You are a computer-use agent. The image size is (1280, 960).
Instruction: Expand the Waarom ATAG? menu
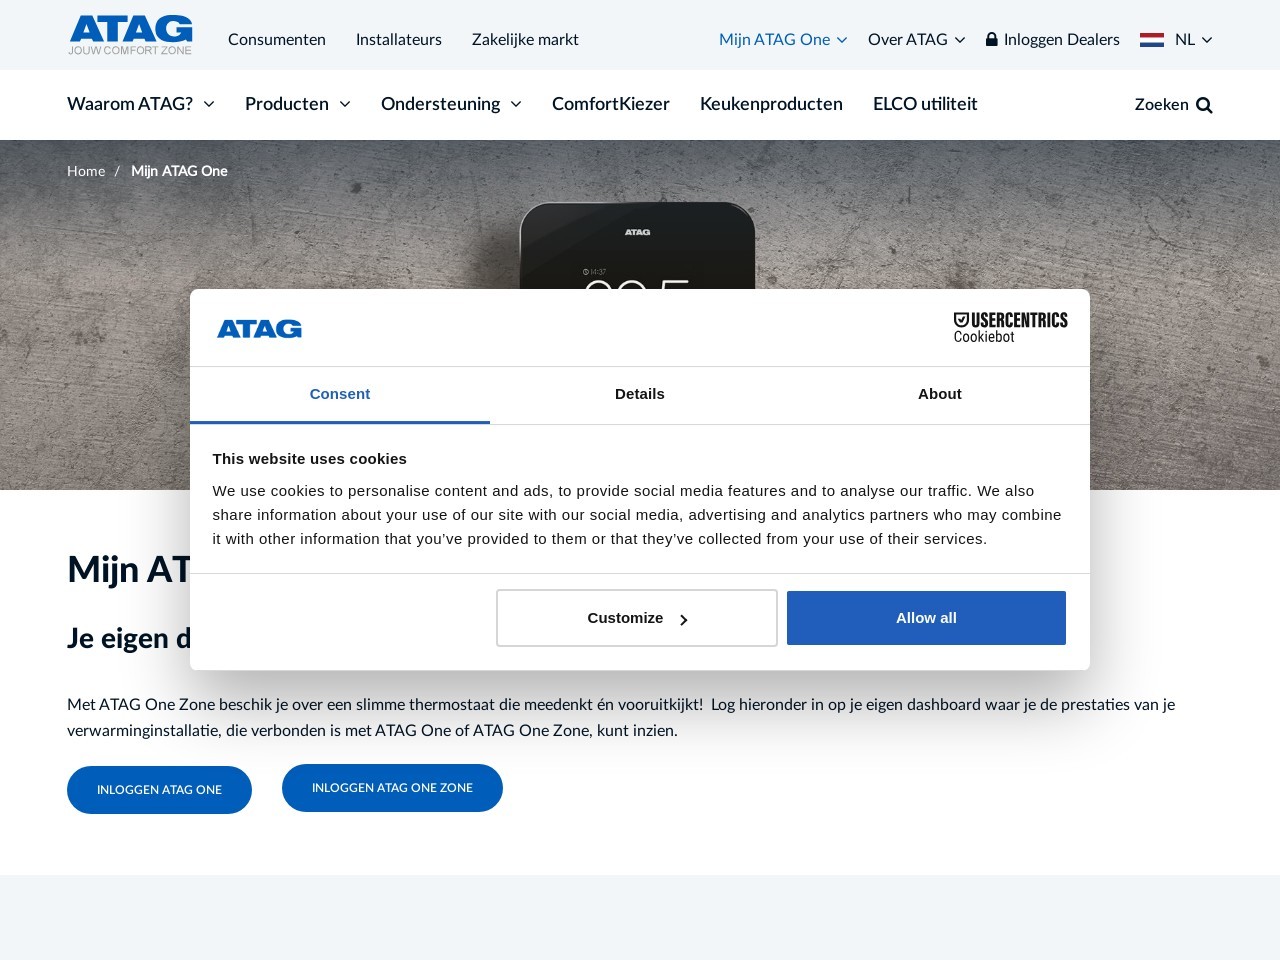(141, 104)
